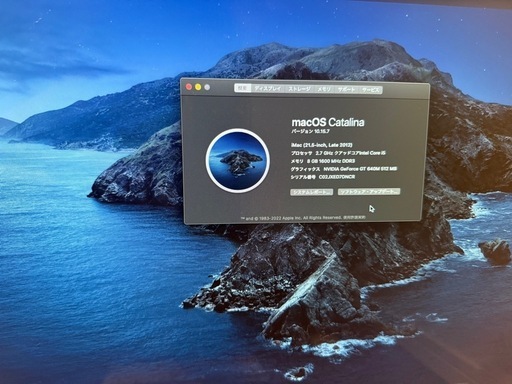Screen dimensions: 512x384
Task: Select the メモリ tab
Action: point(324,89)
